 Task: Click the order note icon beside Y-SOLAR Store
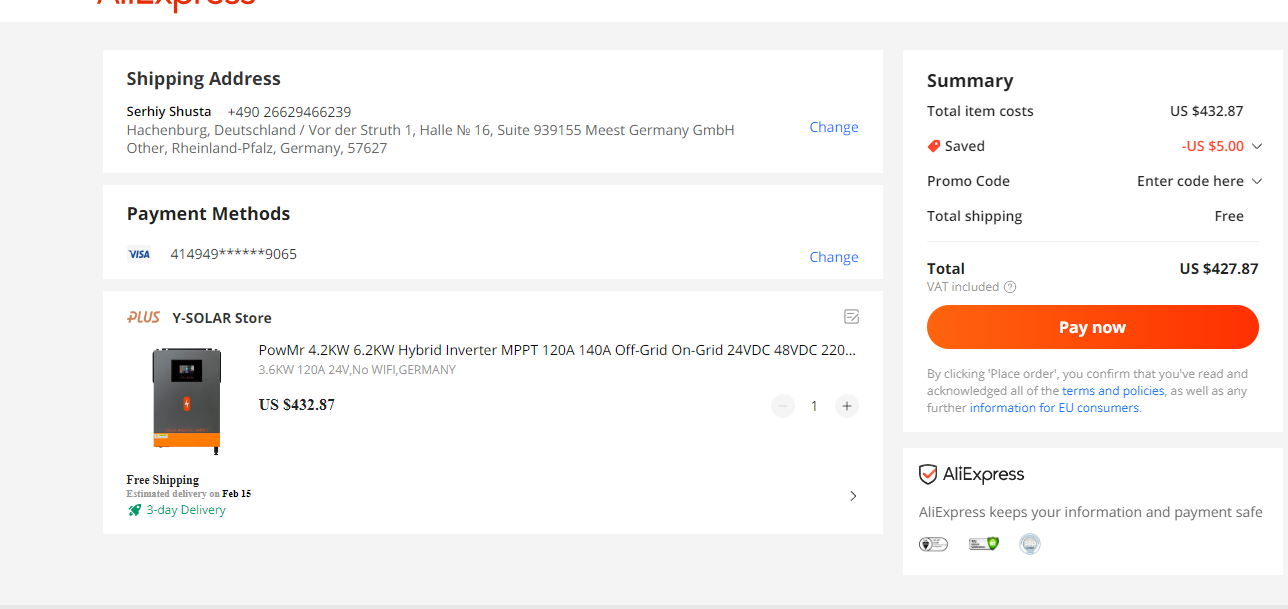click(x=851, y=317)
